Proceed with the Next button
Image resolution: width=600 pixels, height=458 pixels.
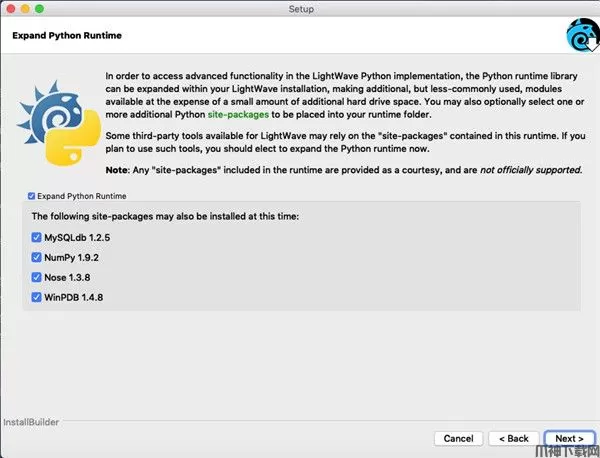point(569,438)
